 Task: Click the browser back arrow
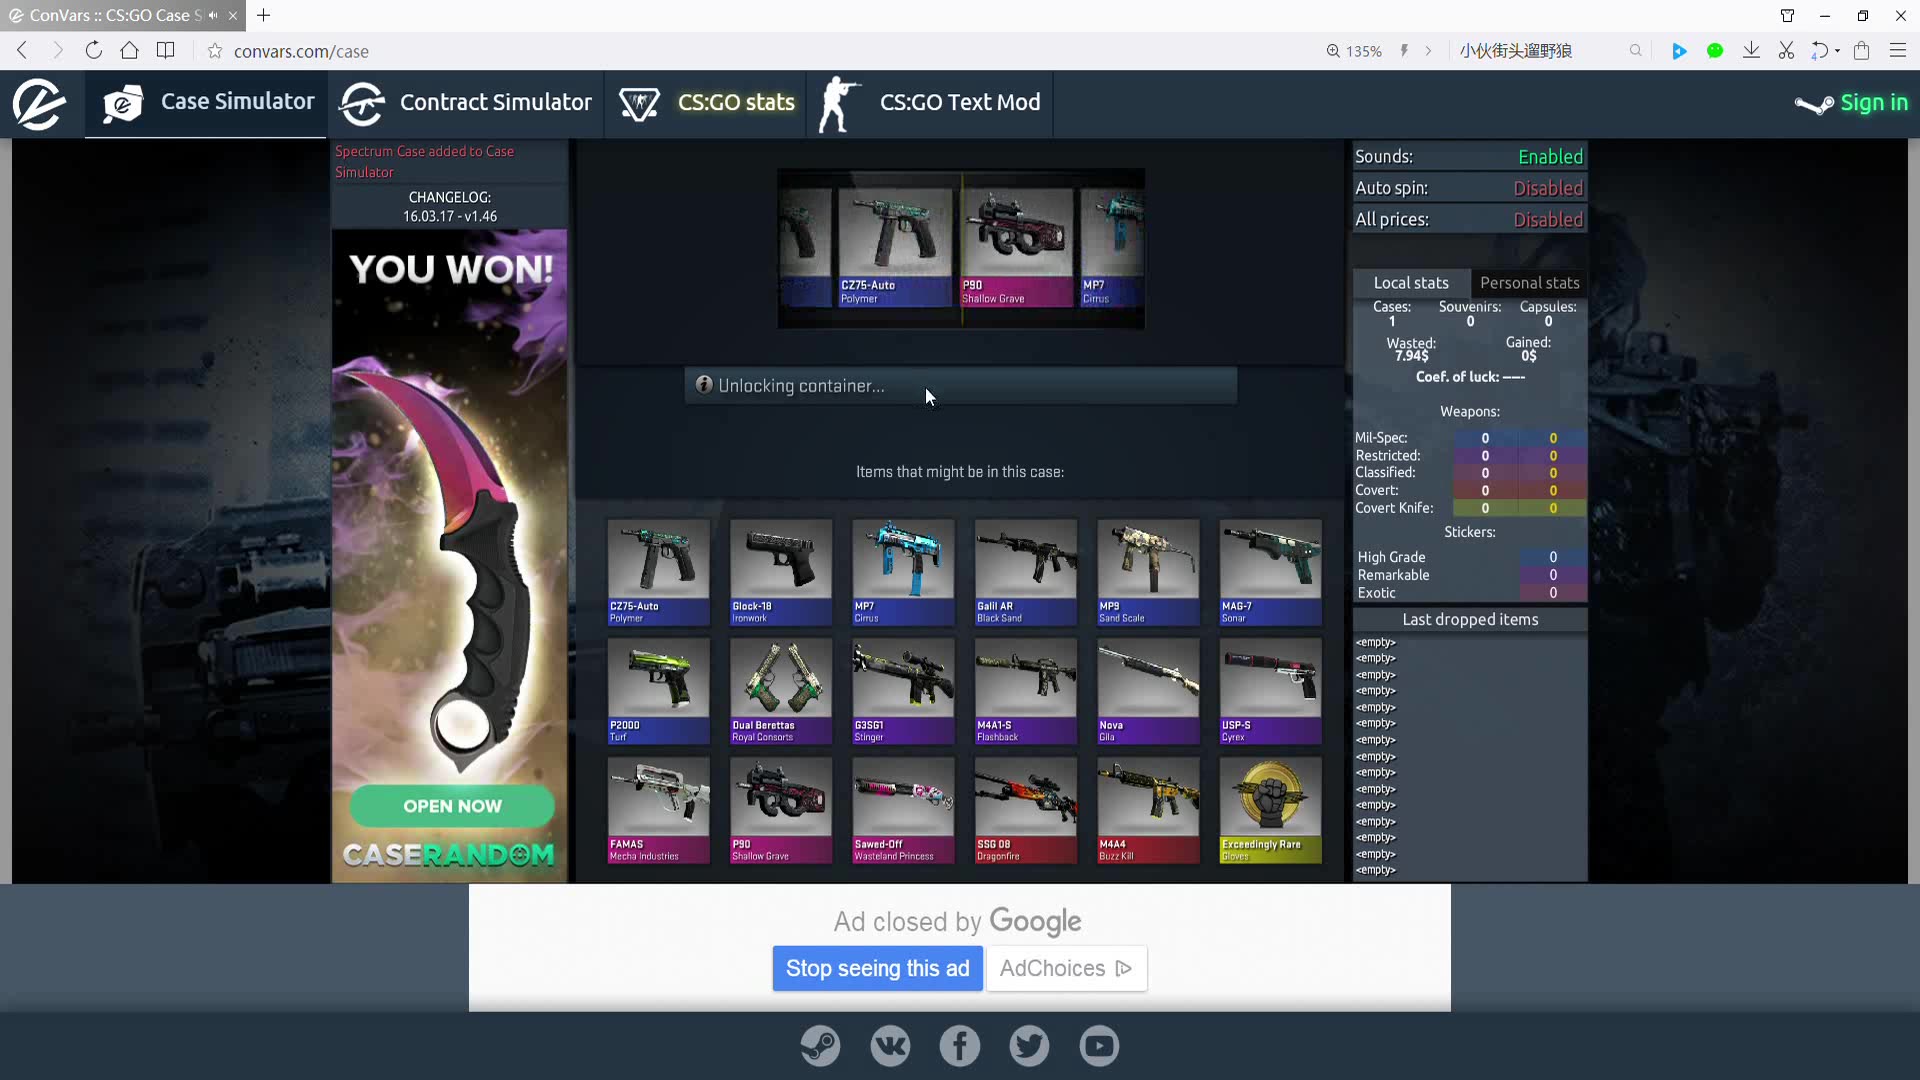coord(22,51)
